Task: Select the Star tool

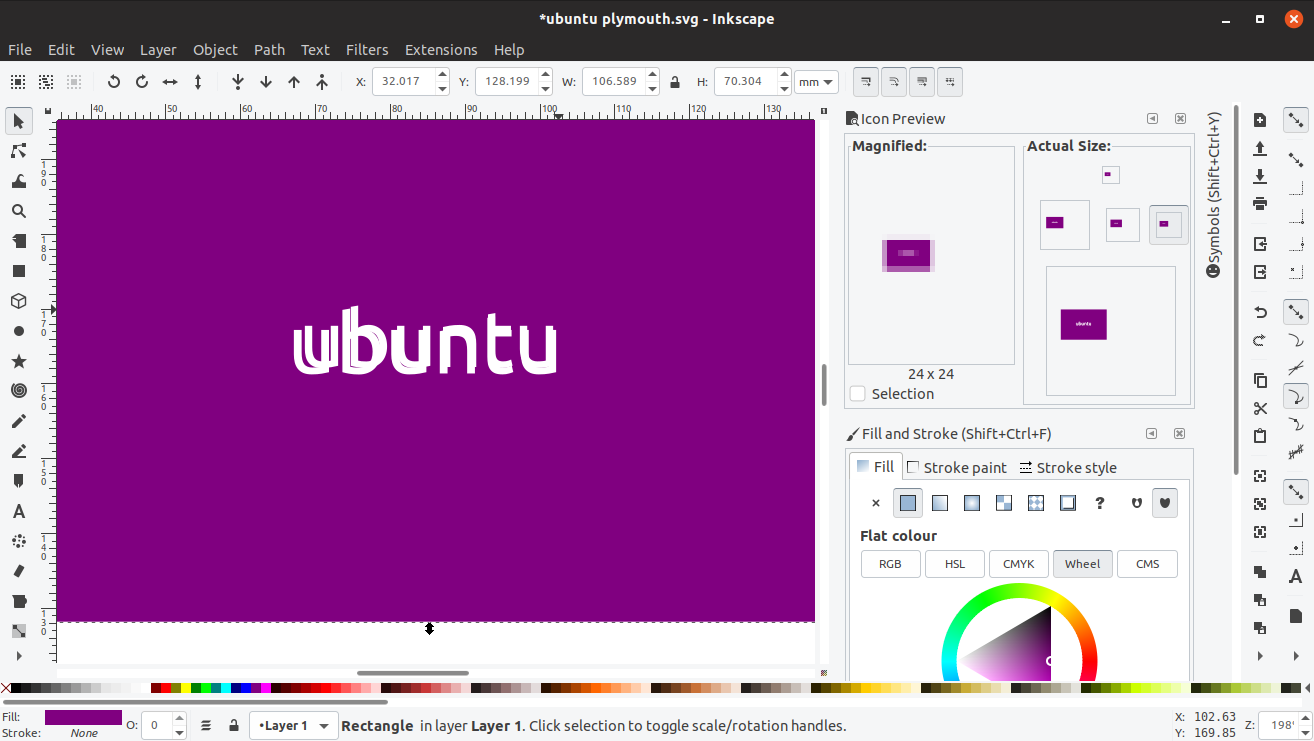Action: click(x=18, y=361)
